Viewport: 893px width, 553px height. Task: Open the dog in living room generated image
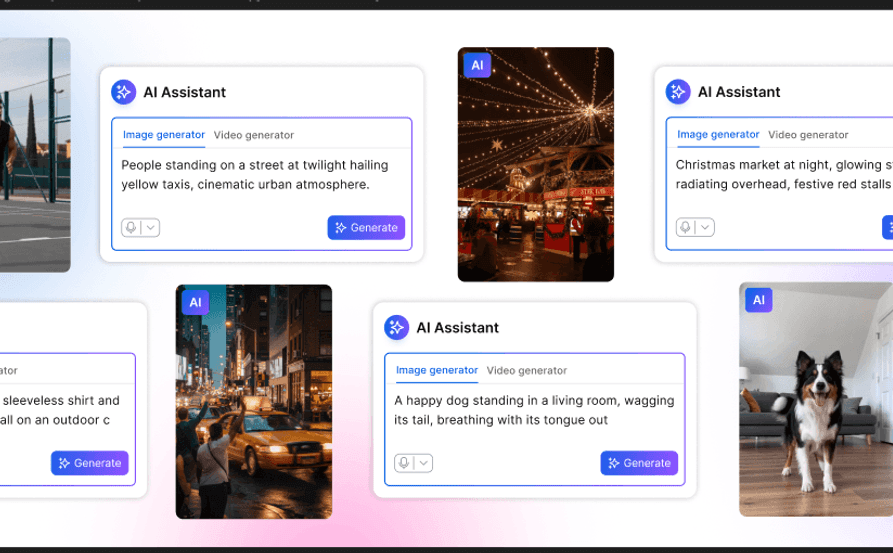[x=816, y=399]
